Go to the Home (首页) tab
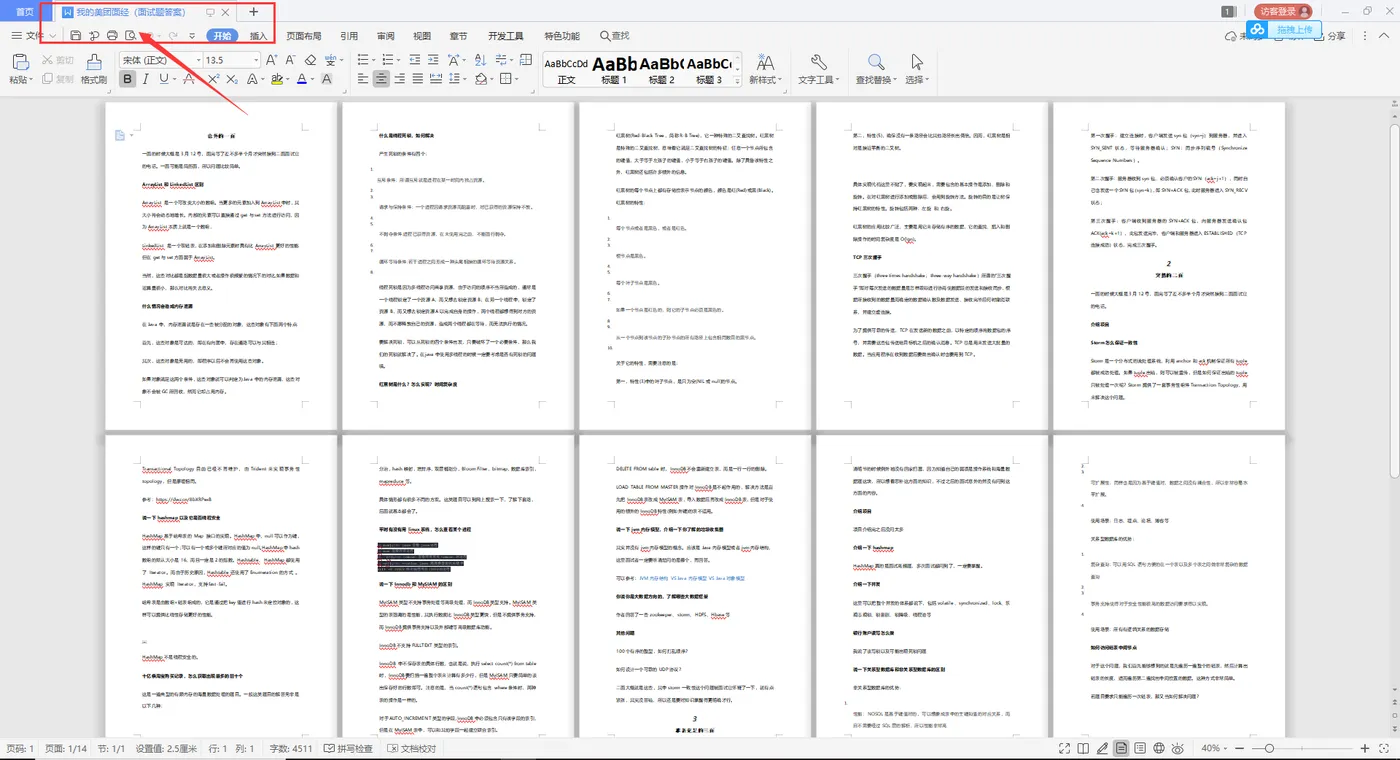This screenshot has height=760, width=1400. click(24, 12)
